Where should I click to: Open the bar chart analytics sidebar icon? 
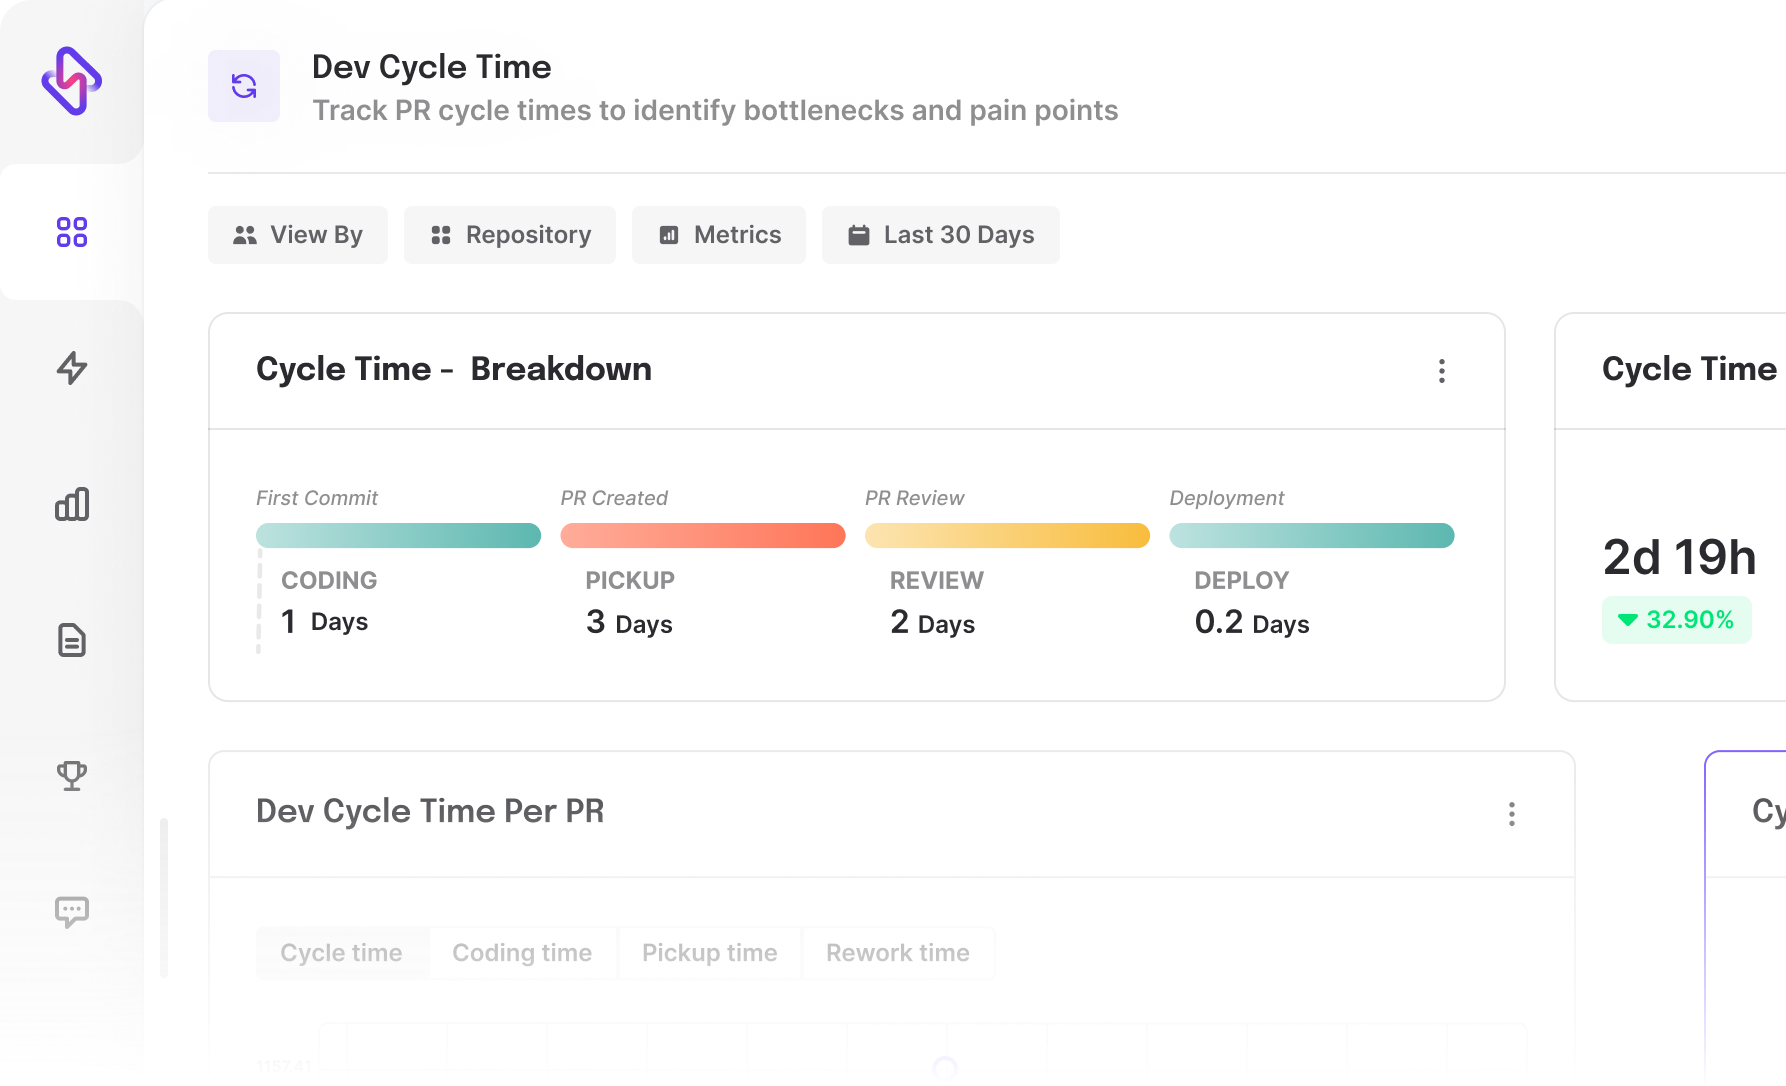70,505
